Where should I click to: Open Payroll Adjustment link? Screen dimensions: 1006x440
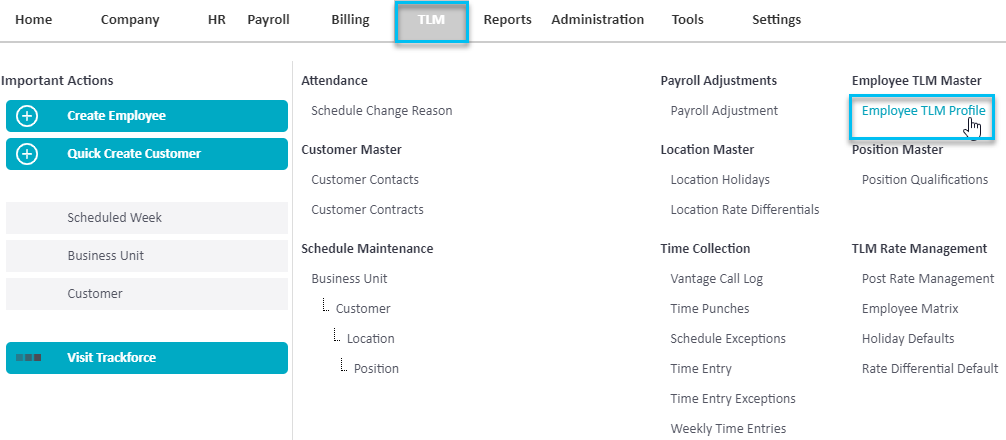[x=724, y=111]
